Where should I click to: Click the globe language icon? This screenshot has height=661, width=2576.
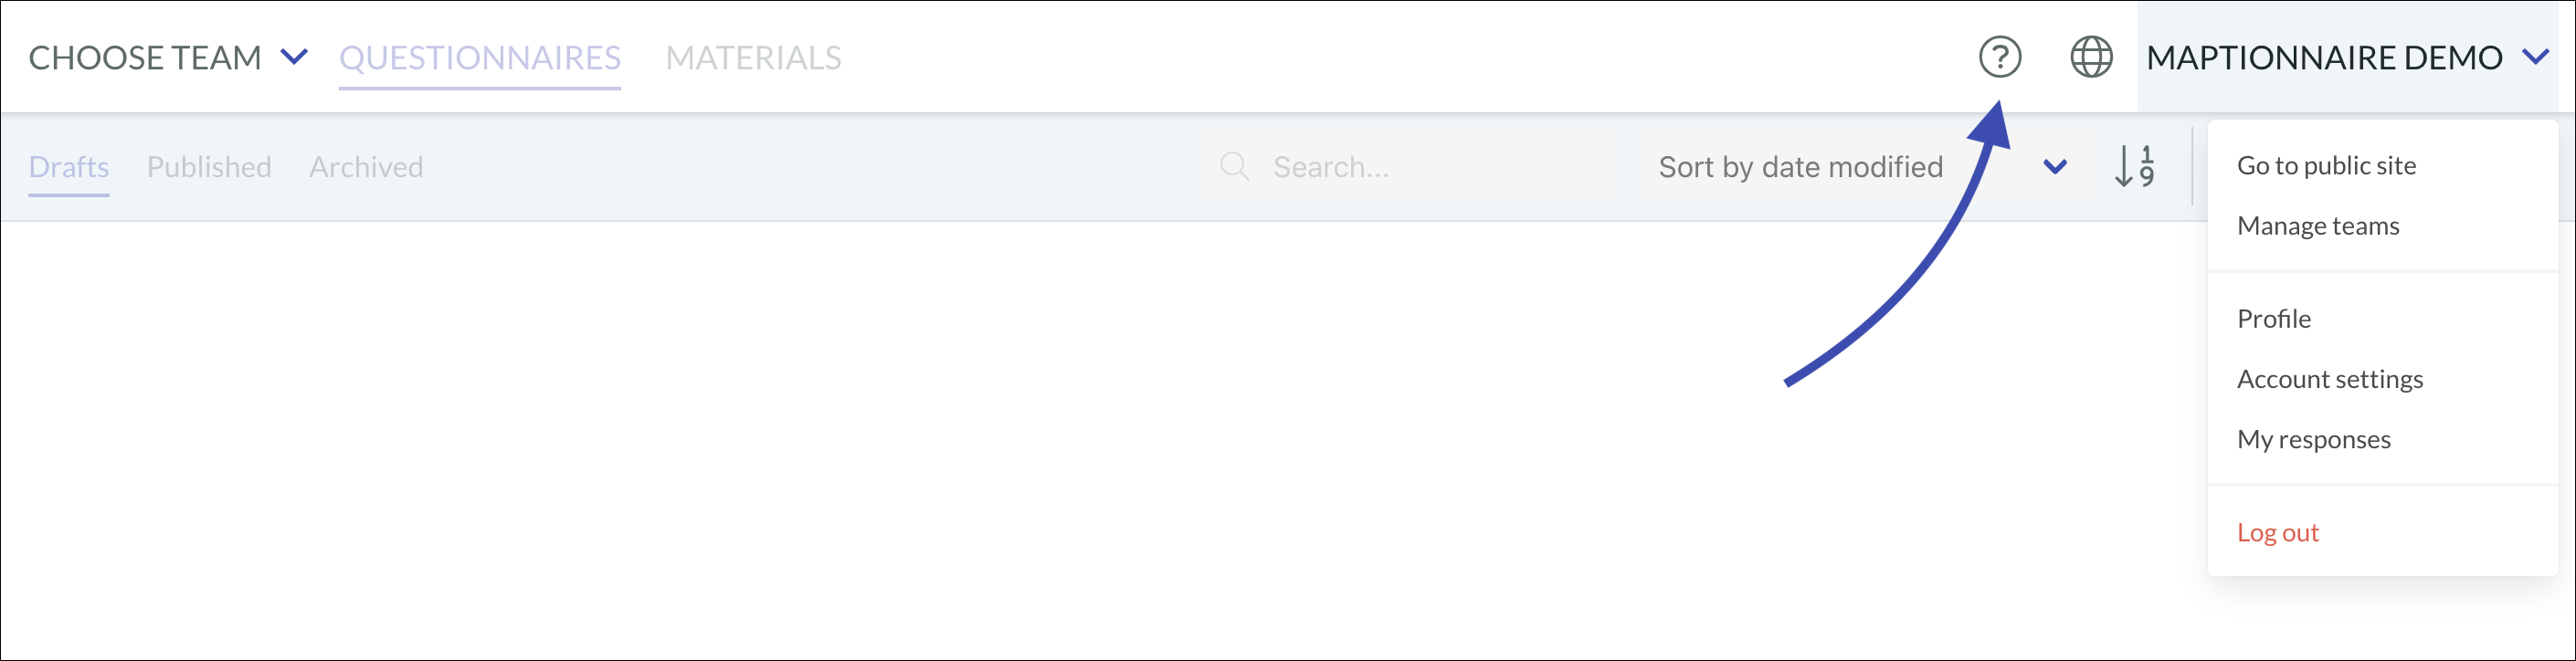click(2091, 57)
